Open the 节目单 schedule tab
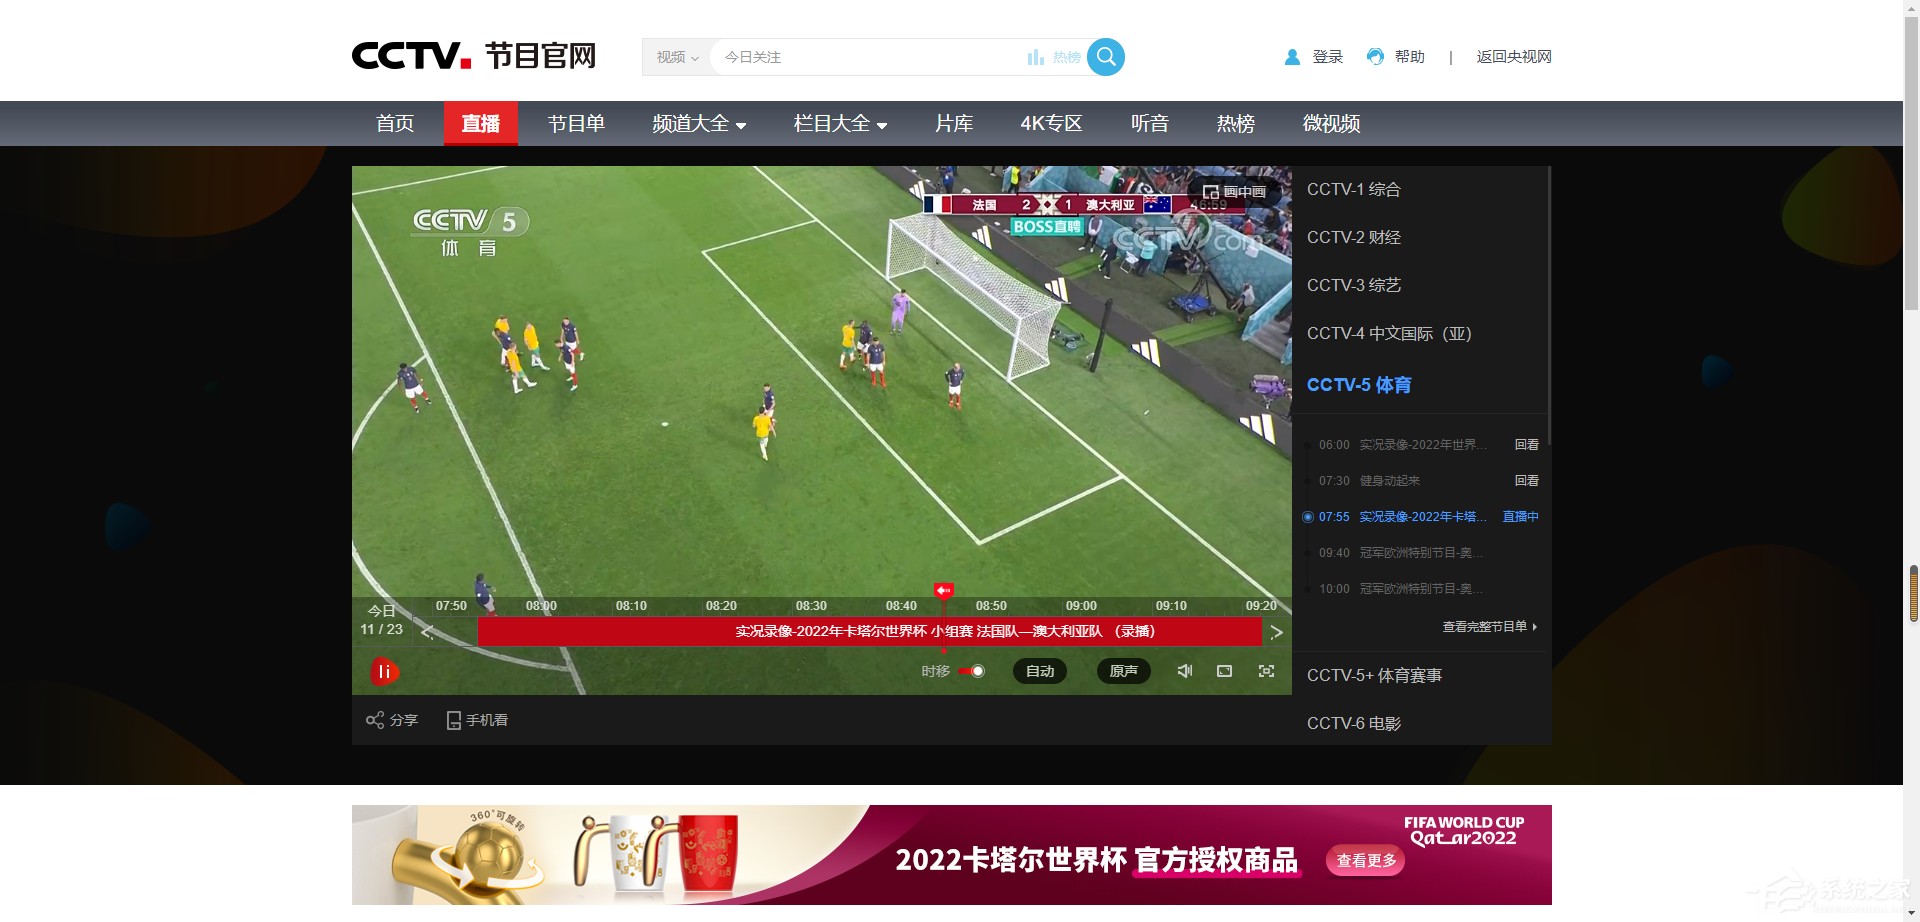Viewport: 1920px width, 922px height. [576, 123]
